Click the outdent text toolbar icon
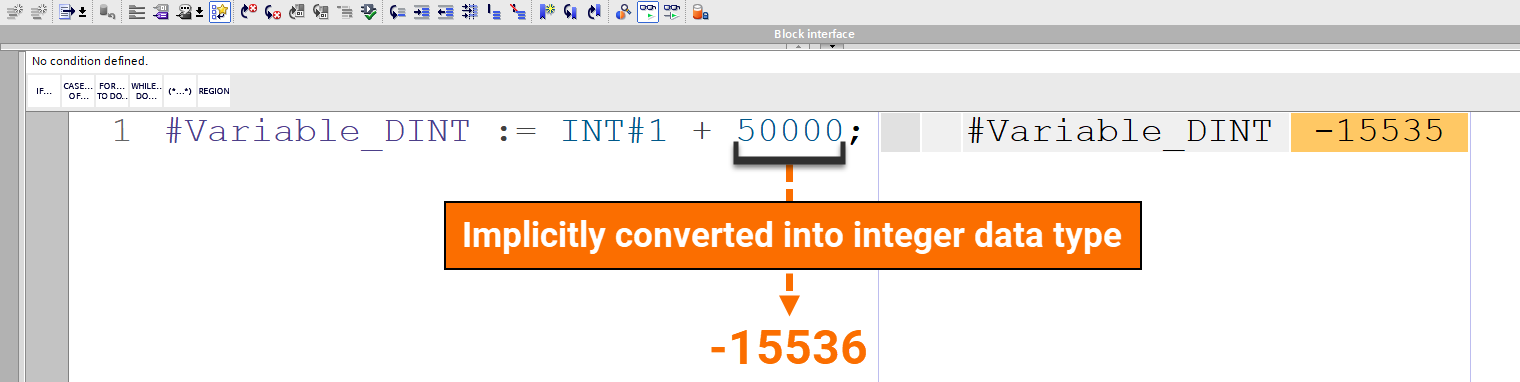The height and width of the screenshot is (382, 1520). pos(445,12)
